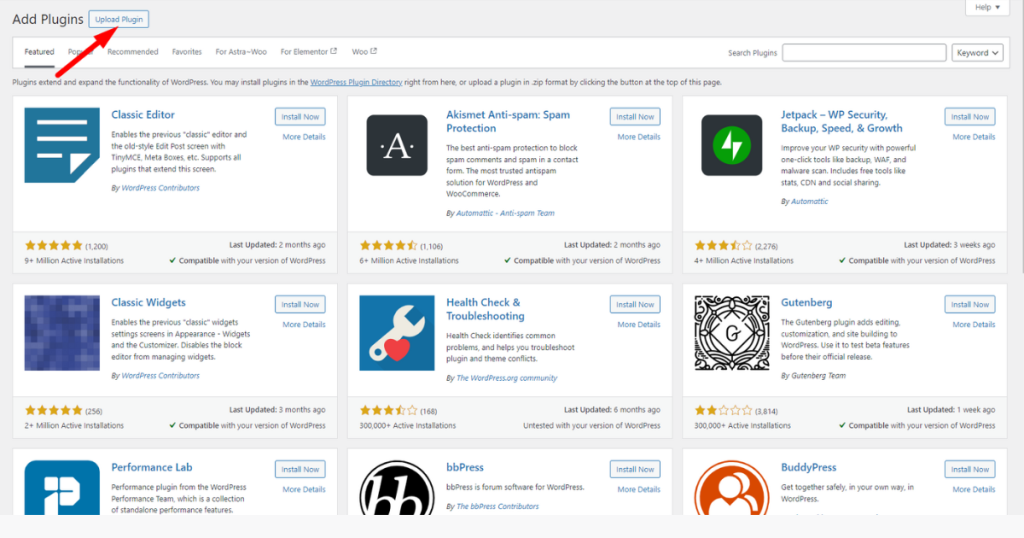Open WordPress Contributors author link under Classic Editor
1024x538 pixels.
(x=161, y=188)
